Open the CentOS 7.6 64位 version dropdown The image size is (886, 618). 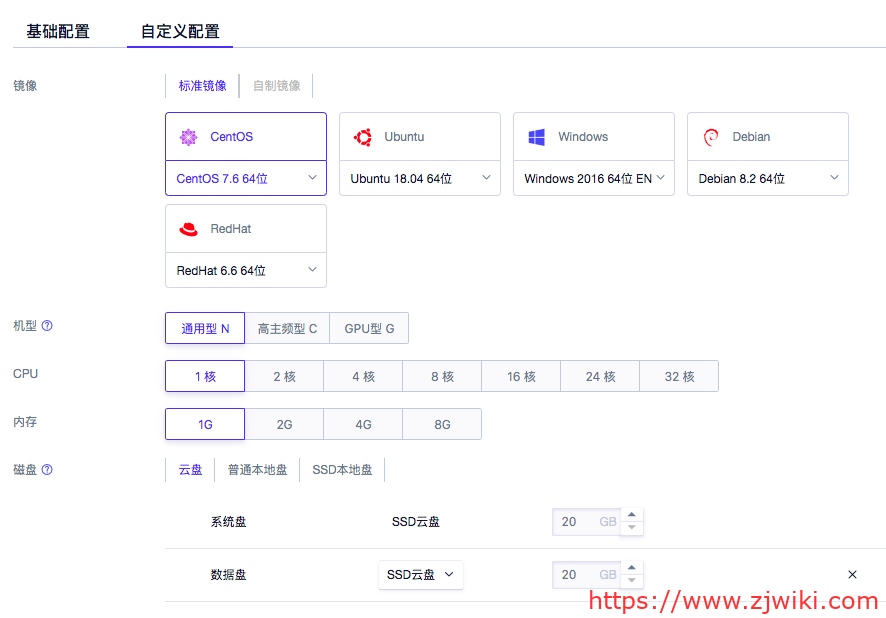tap(245, 178)
